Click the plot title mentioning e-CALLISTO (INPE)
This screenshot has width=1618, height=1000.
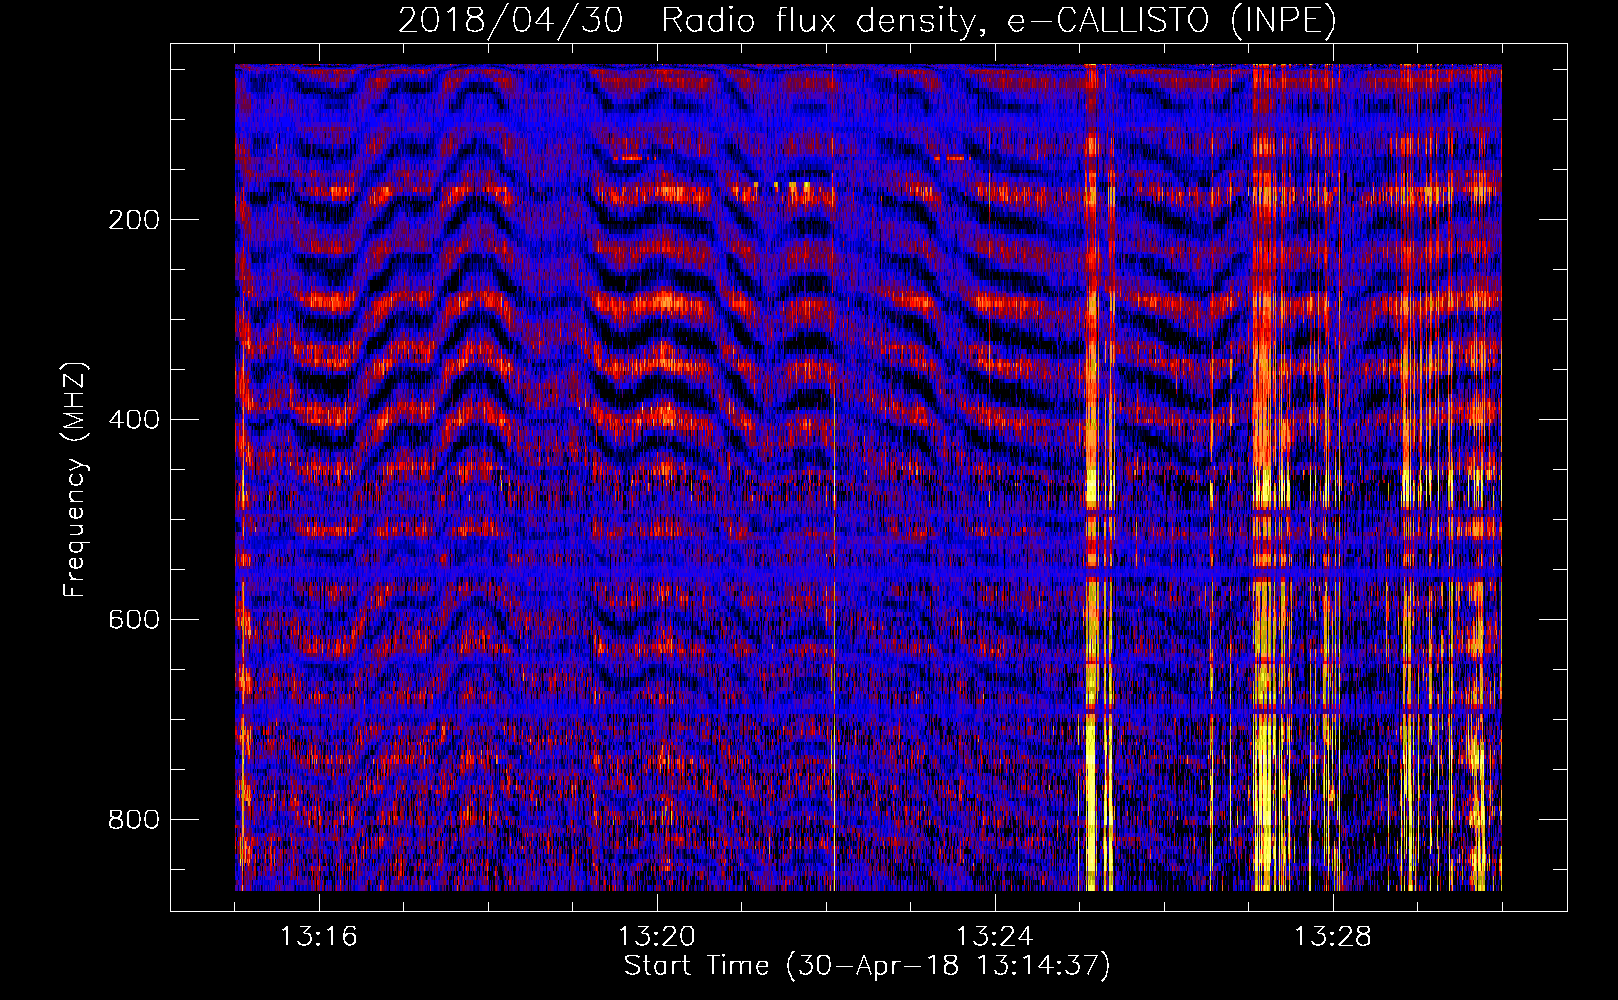(x=867, y=20)
